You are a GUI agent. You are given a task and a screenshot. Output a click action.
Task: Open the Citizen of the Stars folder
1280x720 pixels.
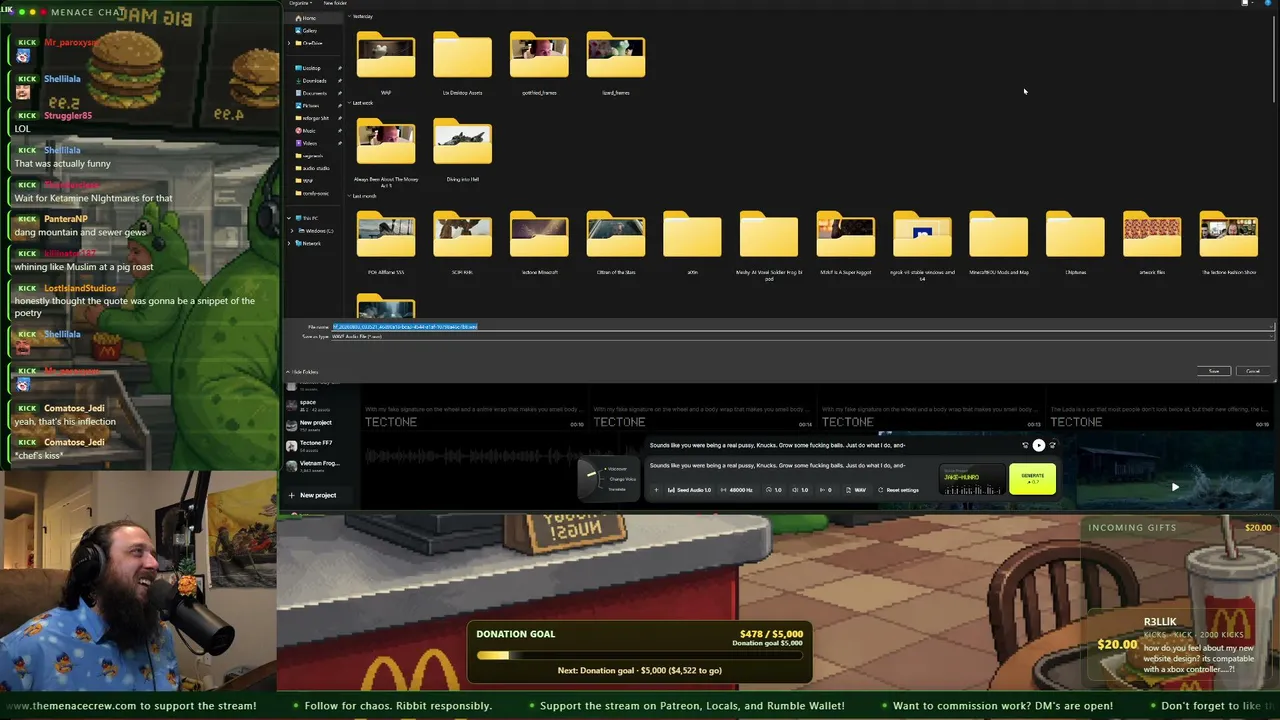click(616, 242)
